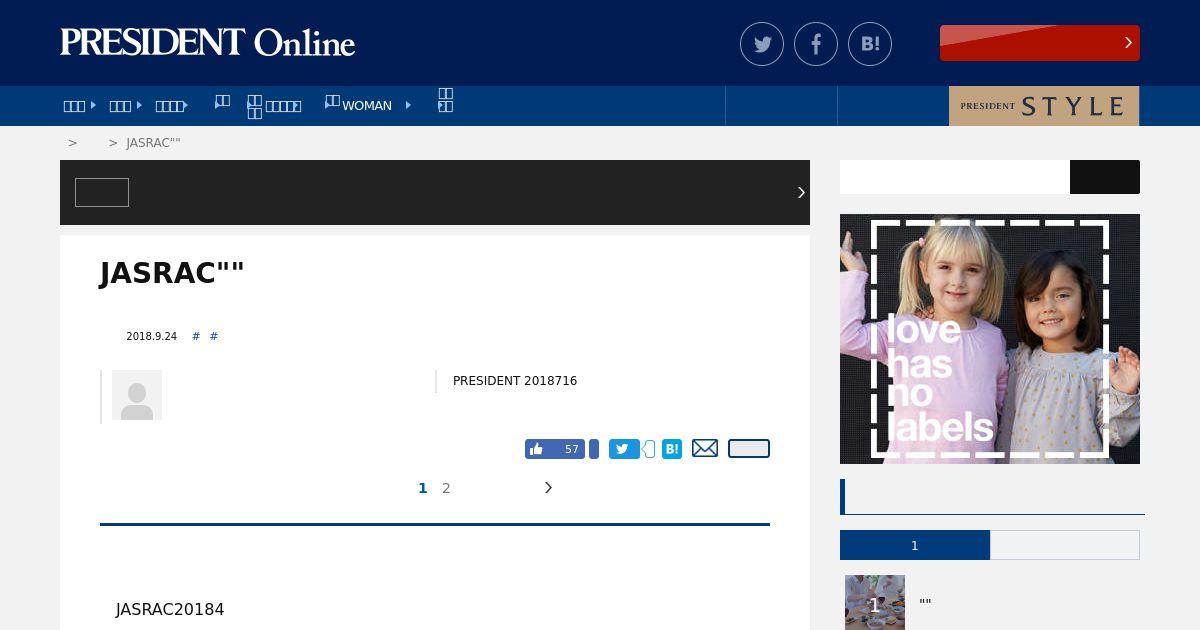Select the active ranking tab labeled 1
Screen dimensions: 1200x630
pos(915,545)
